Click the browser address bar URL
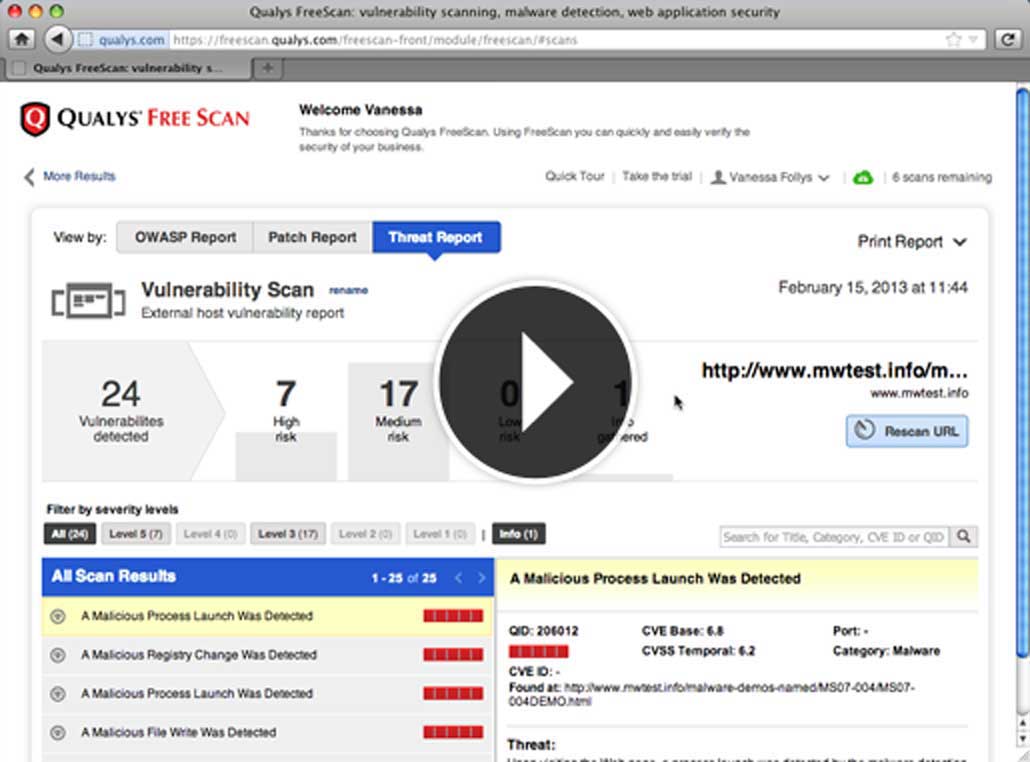 pyautogui.click(x=374, y=39)
